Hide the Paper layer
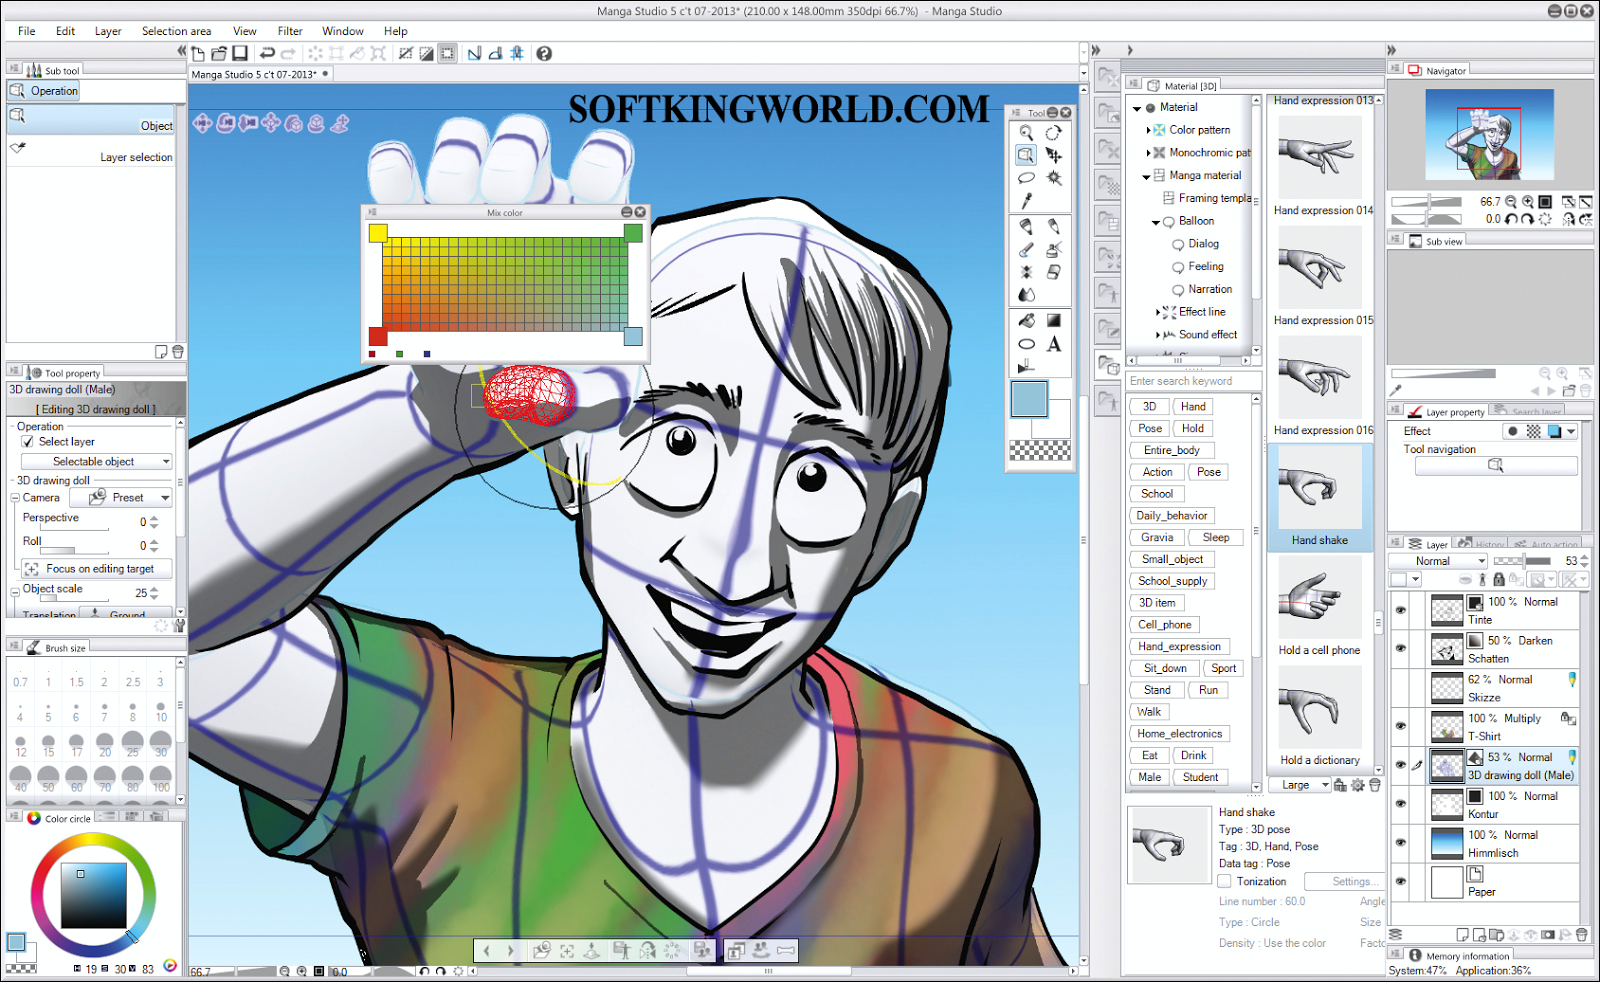The width and height of the screenshot is (1600, 982). click(x=1400, y=882)
